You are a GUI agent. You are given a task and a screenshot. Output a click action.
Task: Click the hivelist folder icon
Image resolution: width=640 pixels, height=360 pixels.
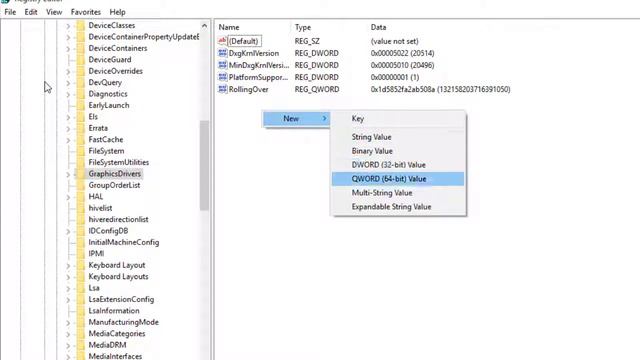80,208
